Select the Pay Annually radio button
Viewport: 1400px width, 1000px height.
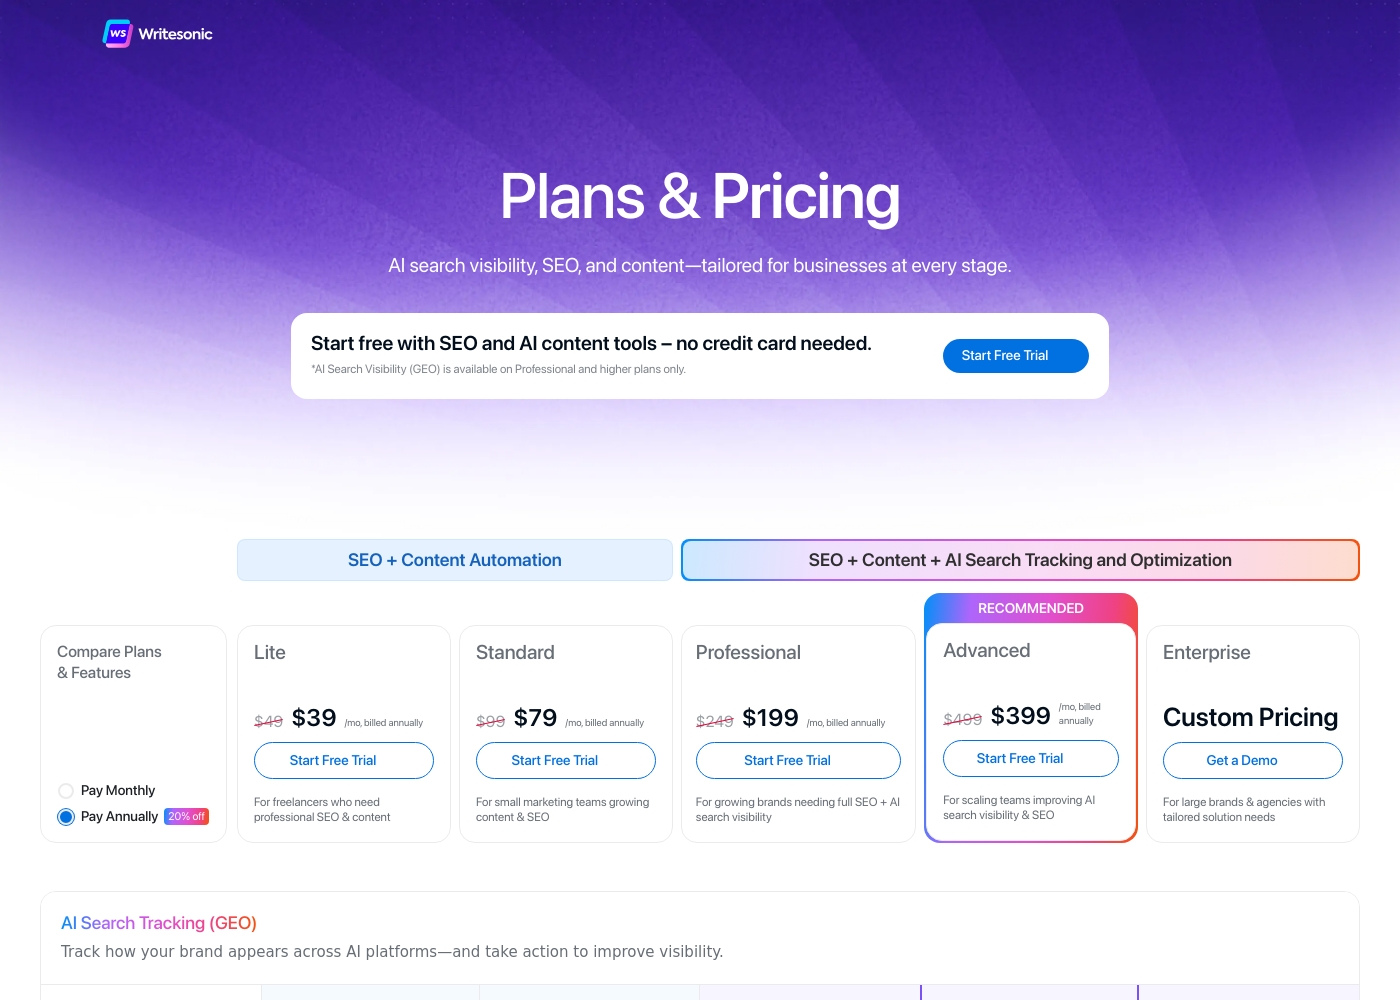tap(66, 817)
